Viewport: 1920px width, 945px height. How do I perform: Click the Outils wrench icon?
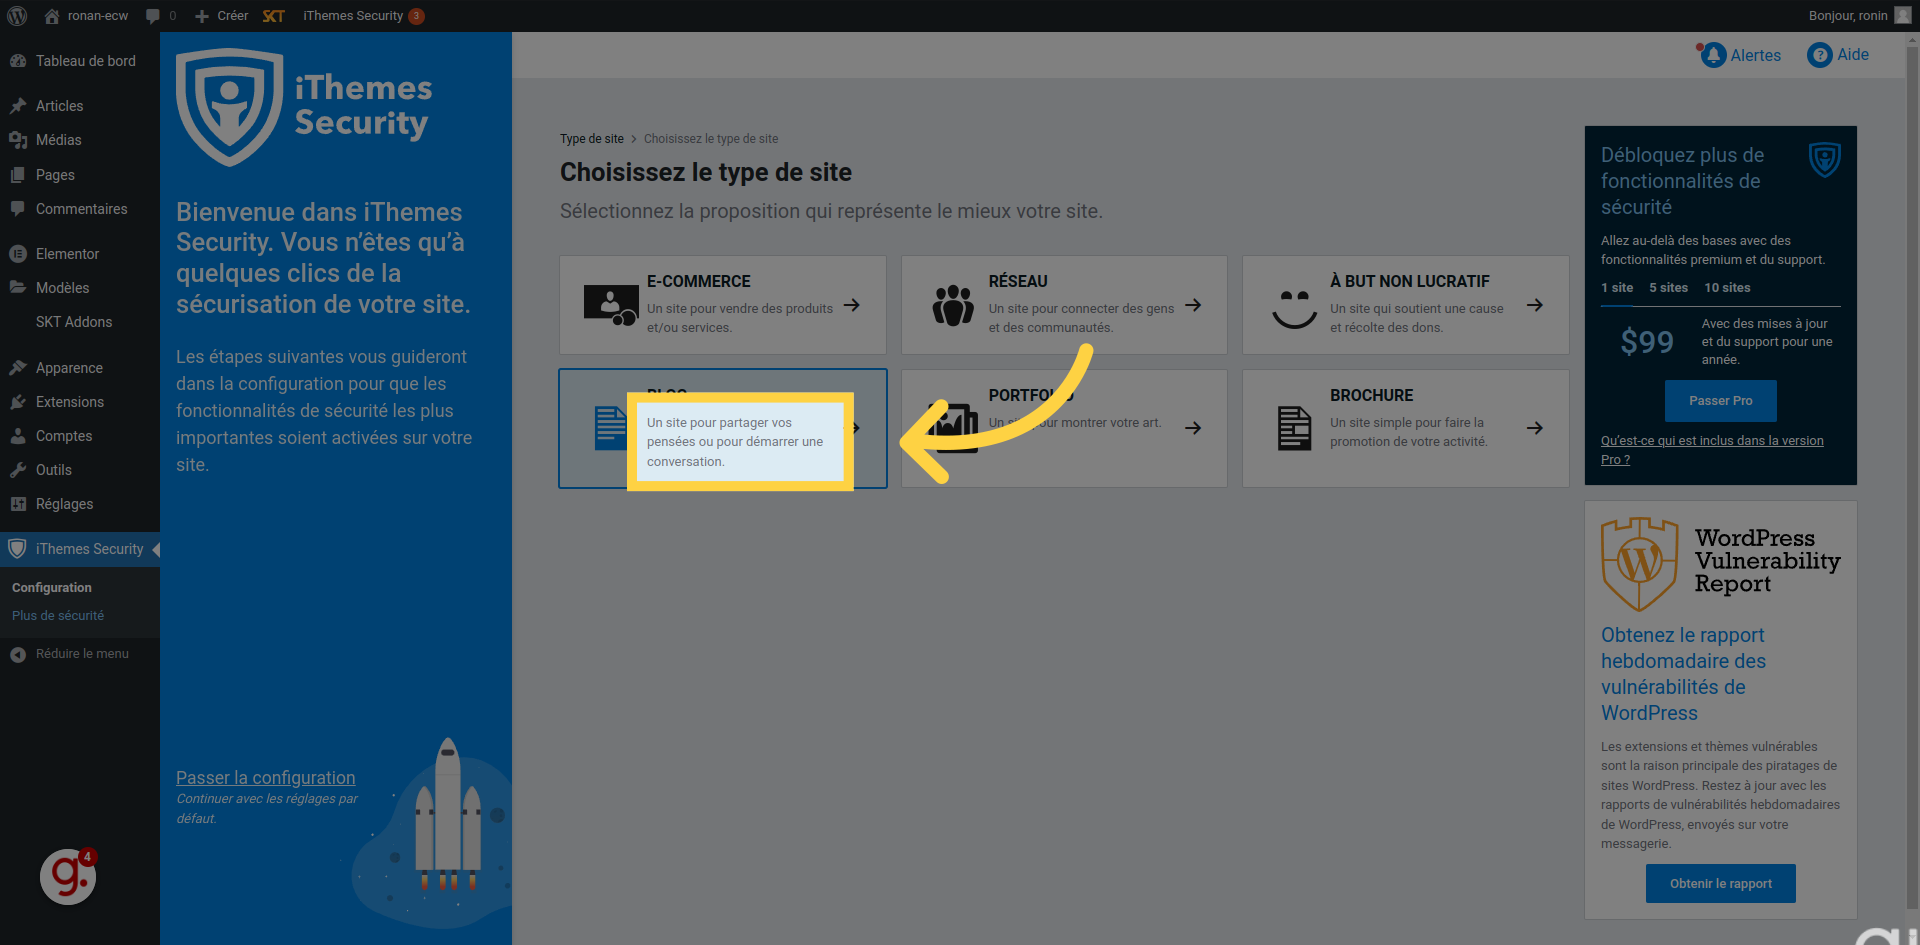[x=18, y=470]
